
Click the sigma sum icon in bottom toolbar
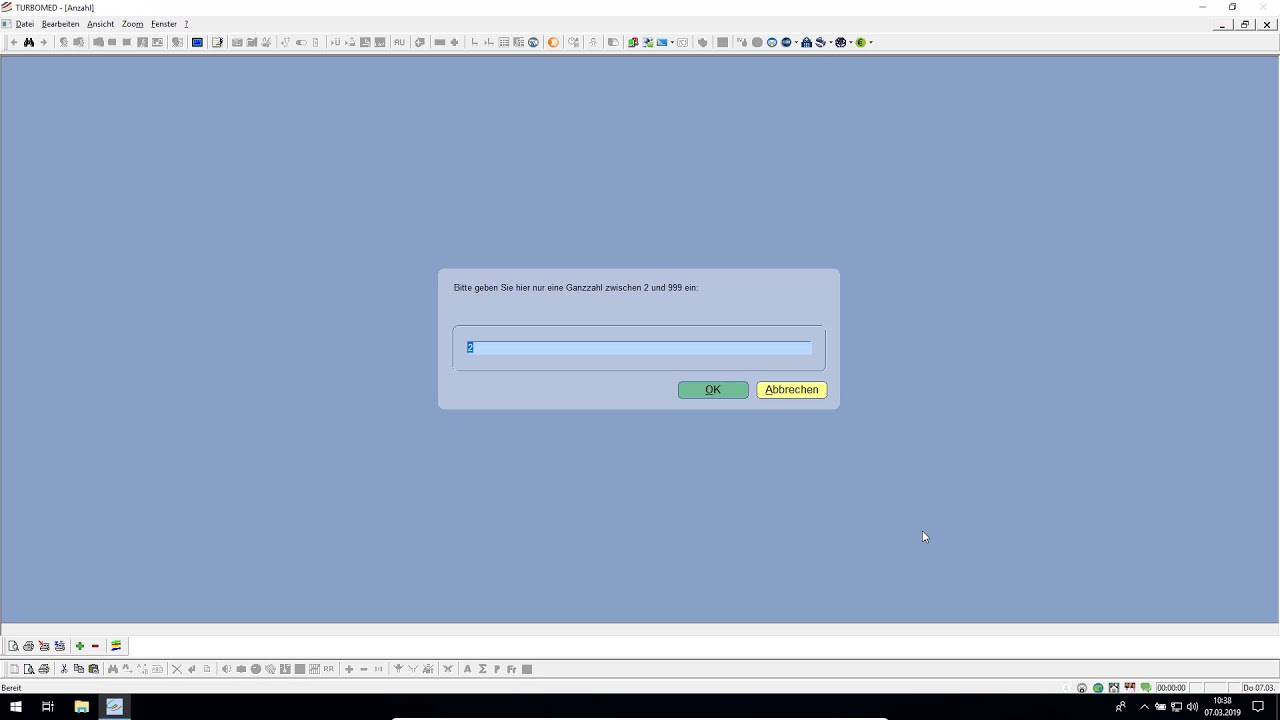[x=482, y=669]
